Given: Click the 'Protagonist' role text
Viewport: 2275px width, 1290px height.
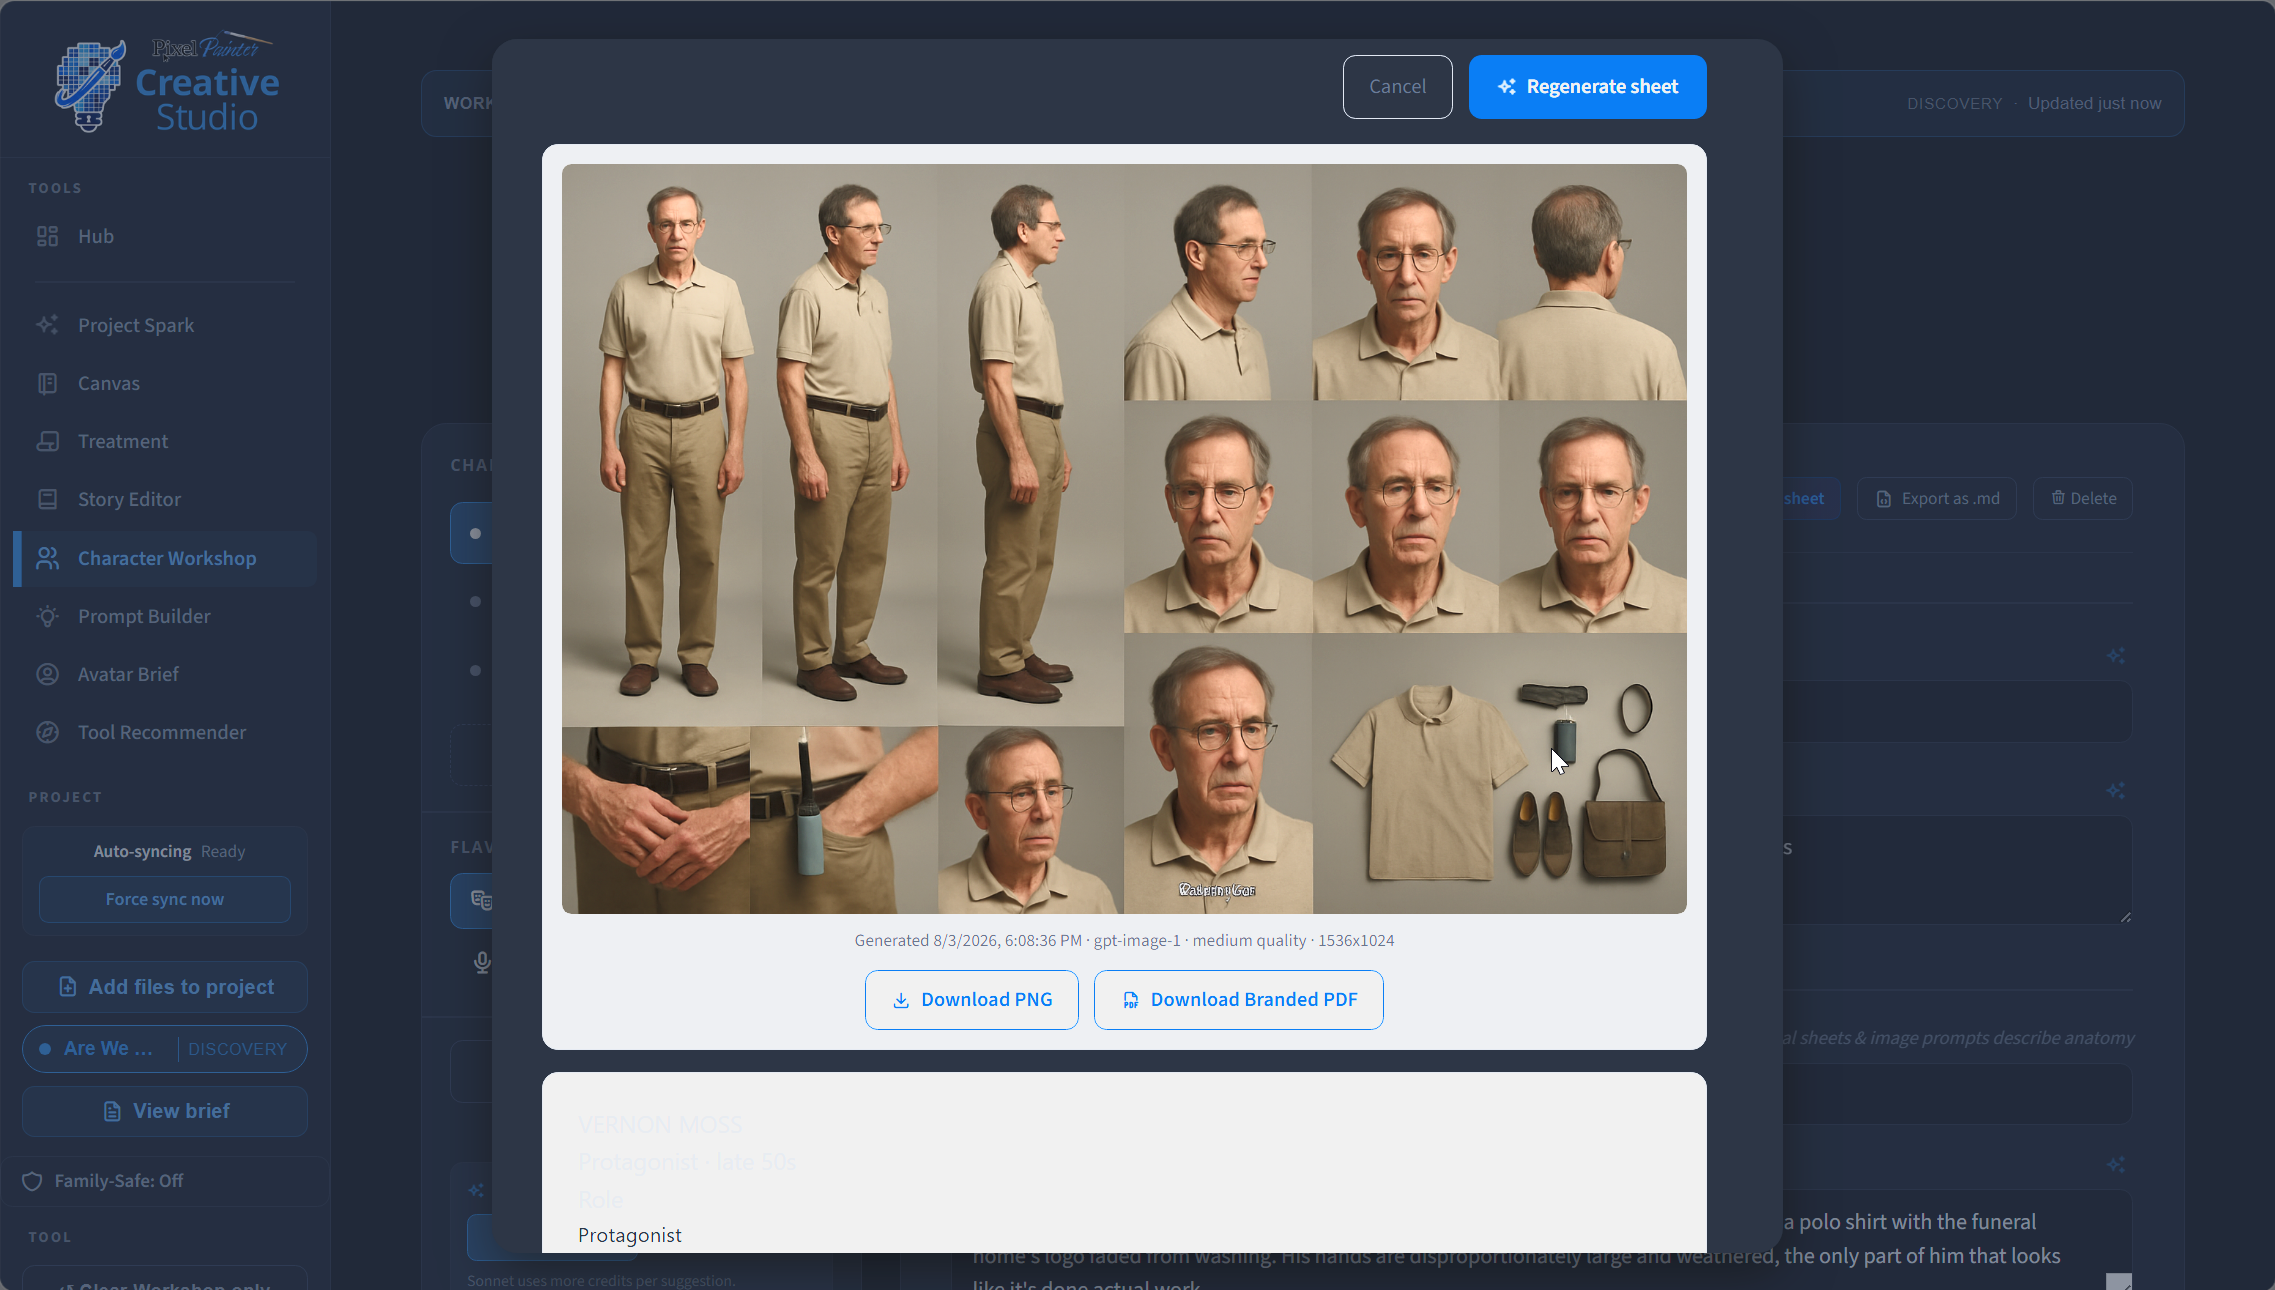Looking at the screenshot, I should coord(630,1235).
